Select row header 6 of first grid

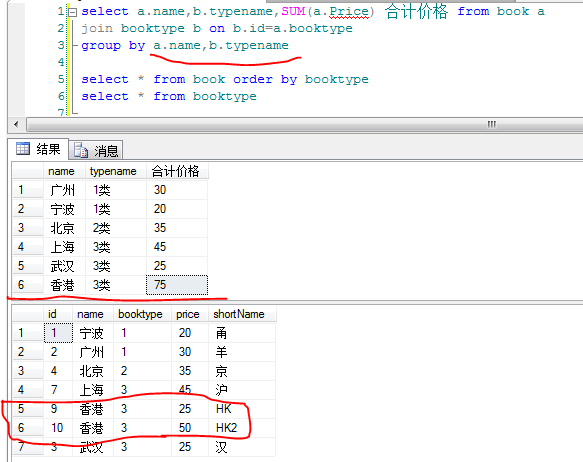coord(28,285)
